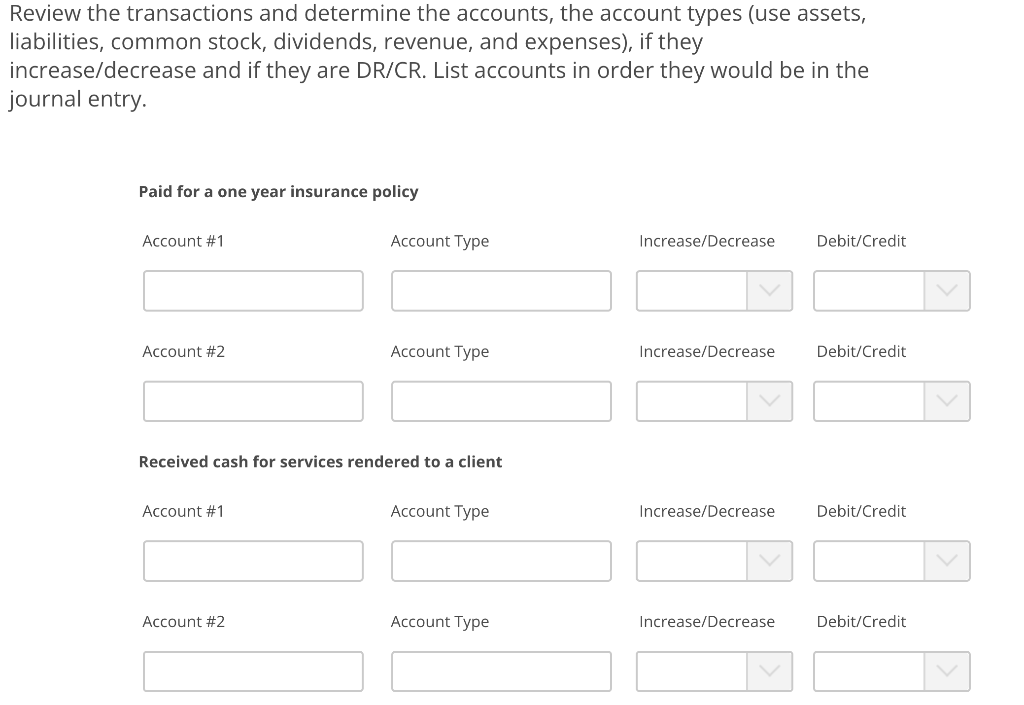Screen dimensions: 1024x705
Task: Click the chevron on Debit/Credit under services Account #1
Action: 947,561
